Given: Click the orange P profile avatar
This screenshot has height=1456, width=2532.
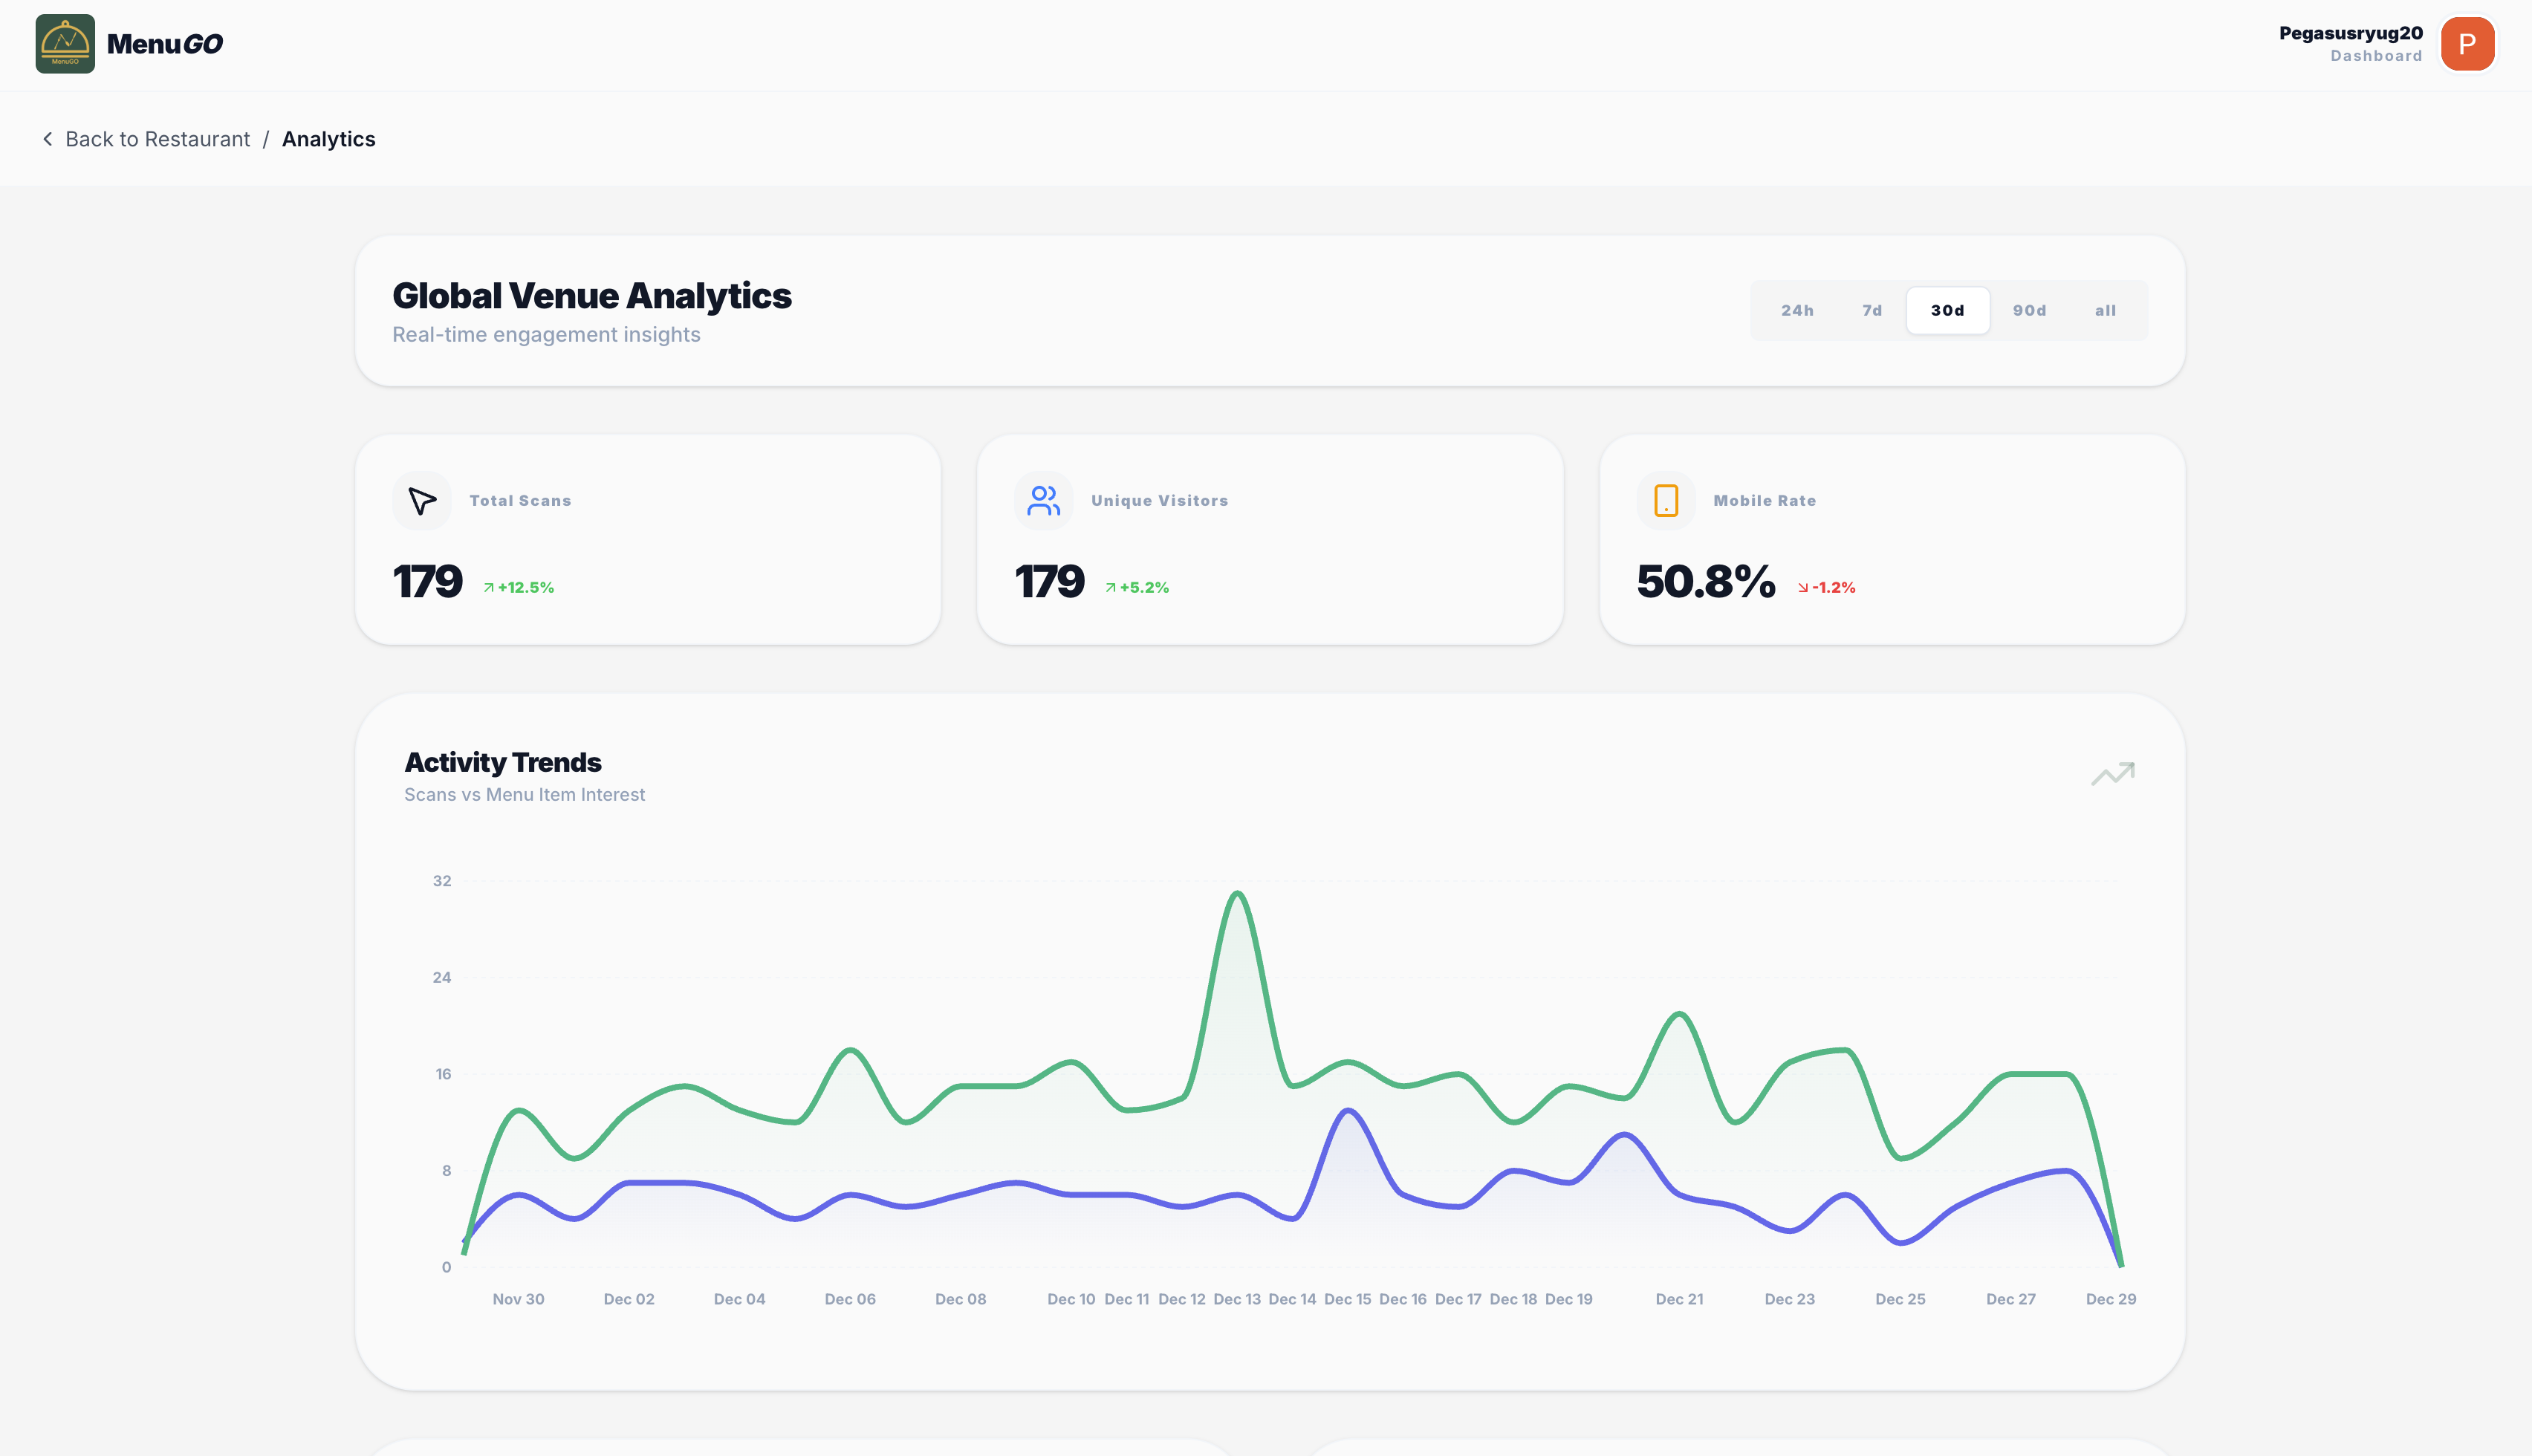Looking at the screenshot, I should (2466, 44).
